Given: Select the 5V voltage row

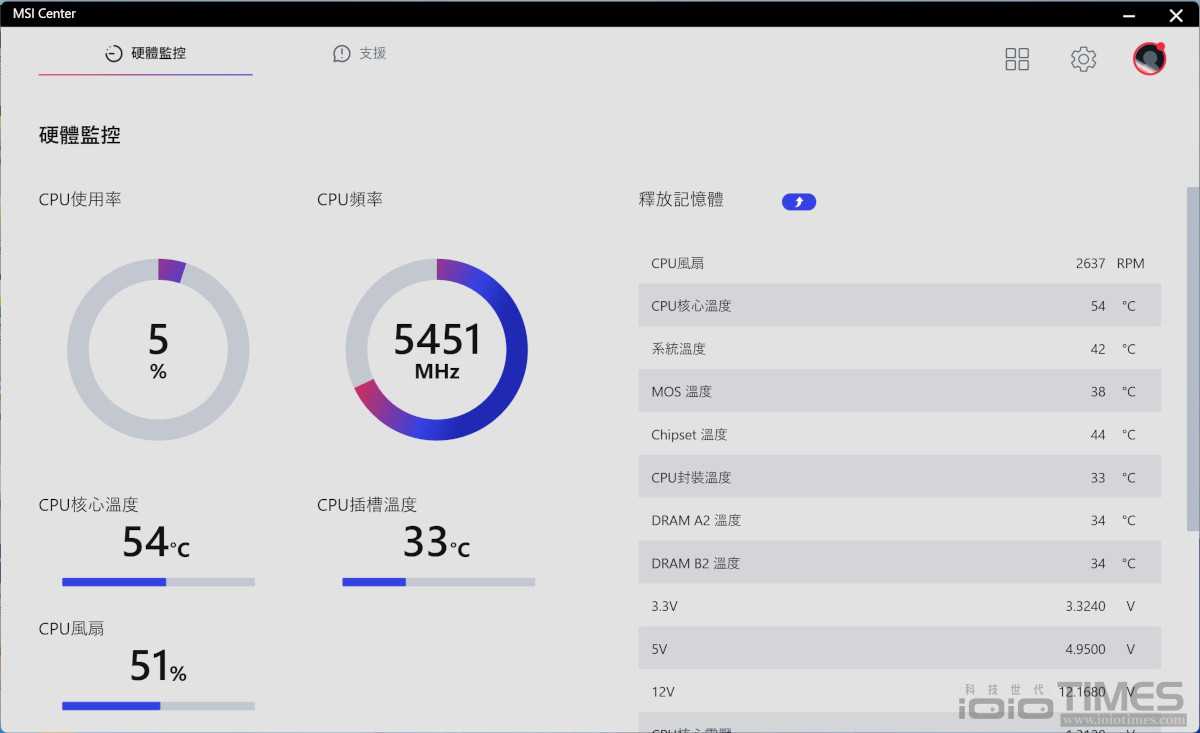Looking at the screenshot, I should coord(900,650).
